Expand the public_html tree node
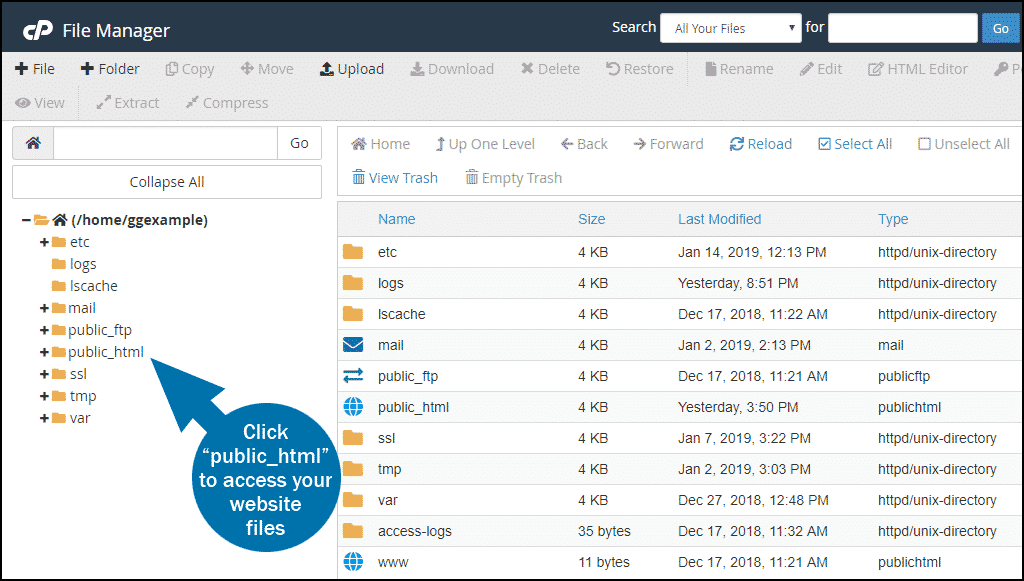This screenshot has width=1024, height=581. pos(45,351)
